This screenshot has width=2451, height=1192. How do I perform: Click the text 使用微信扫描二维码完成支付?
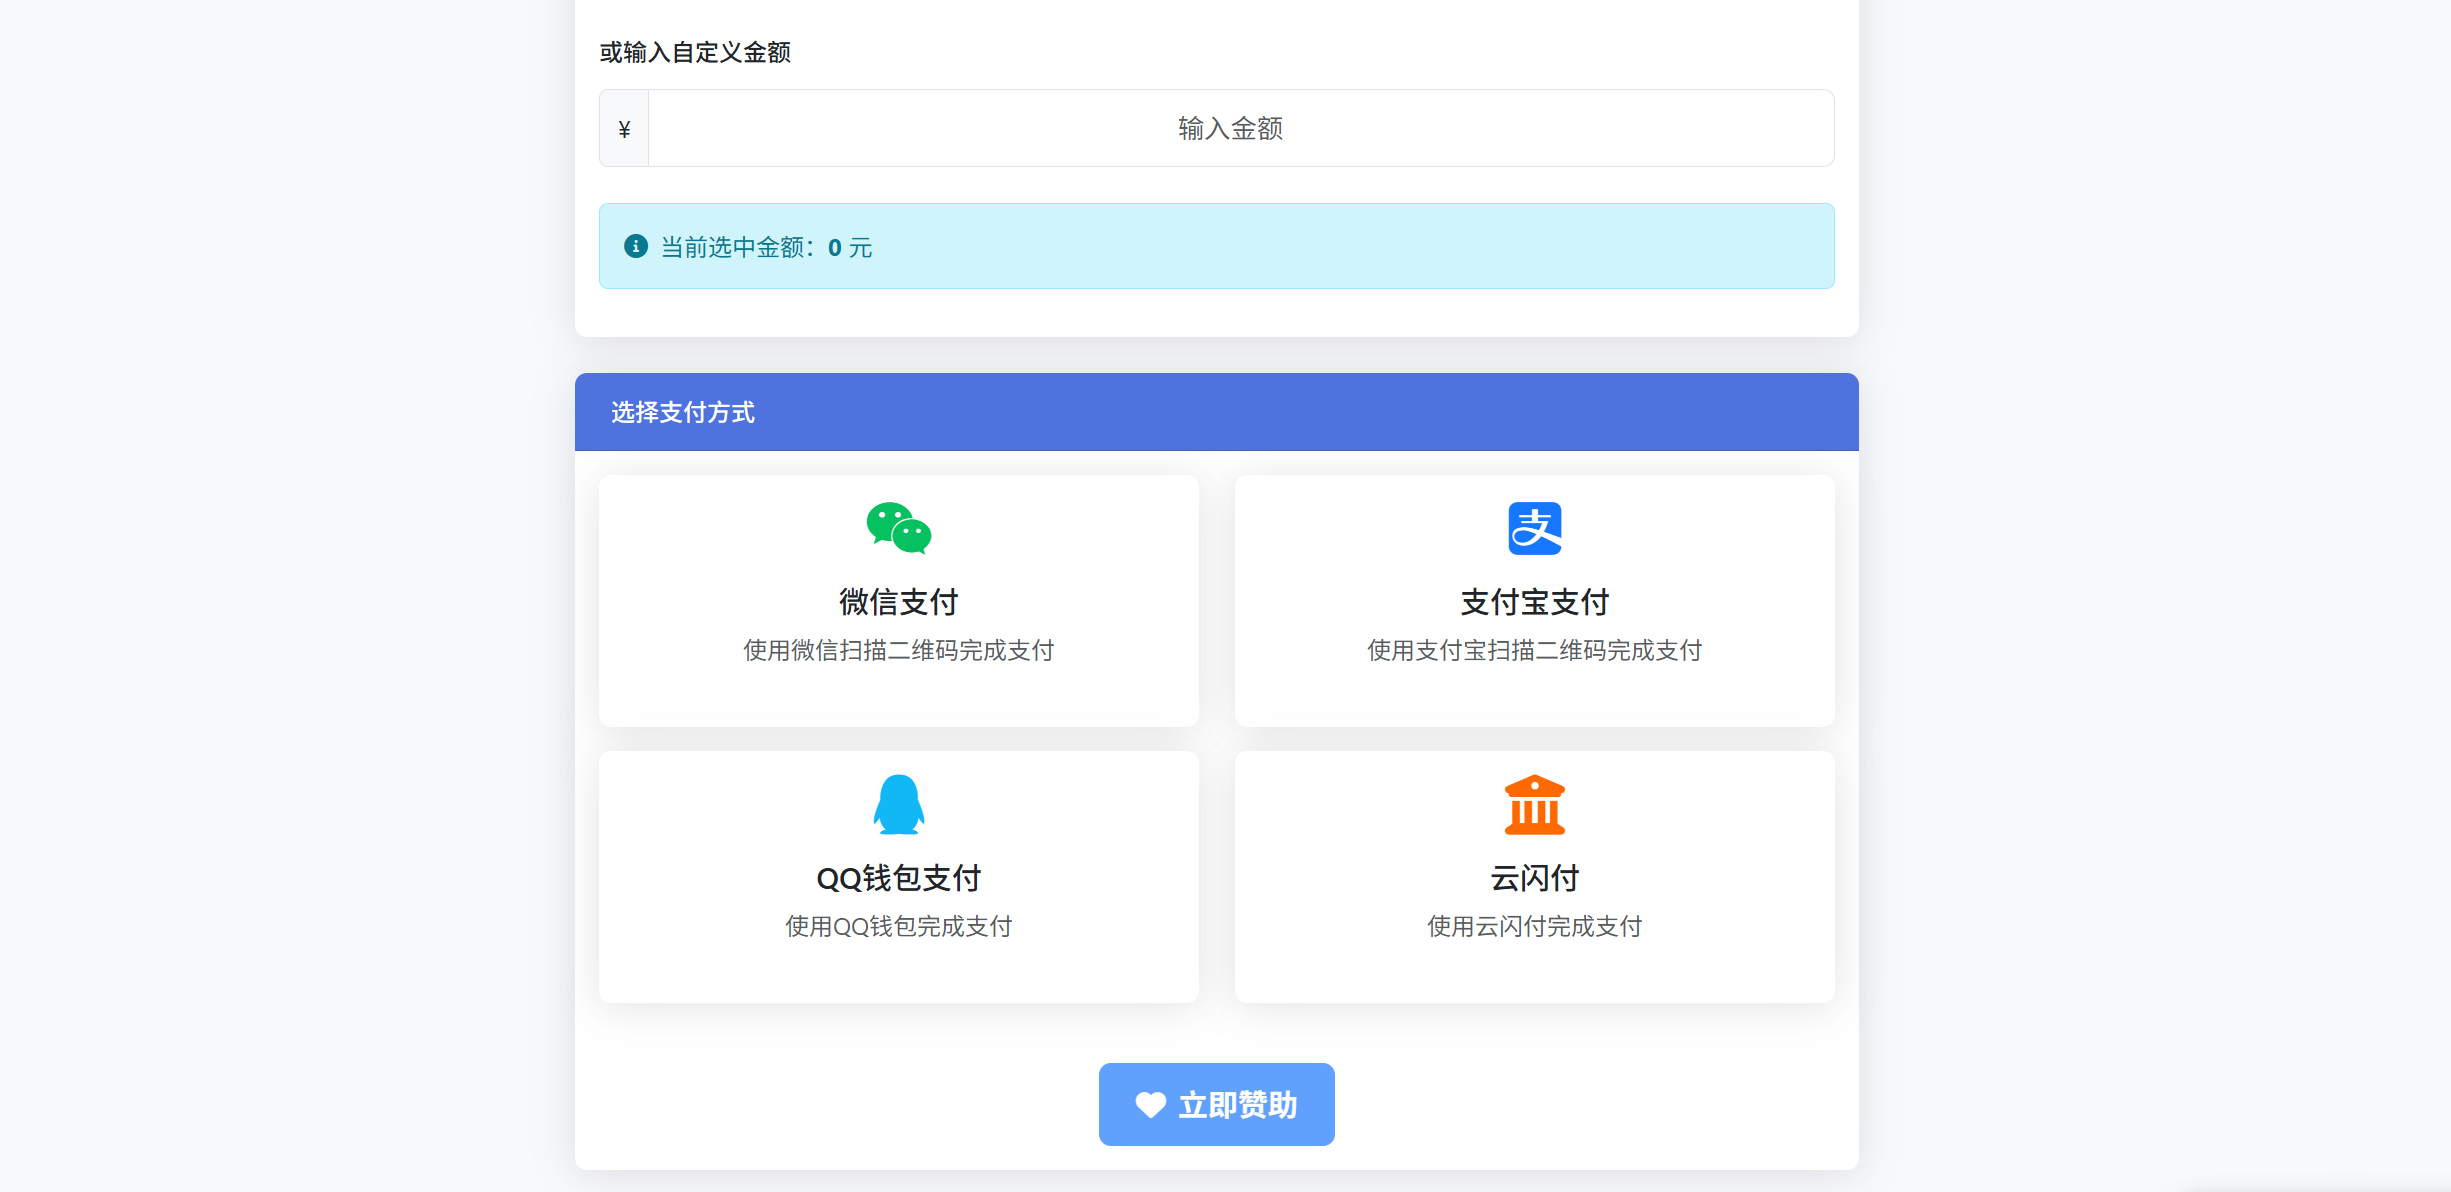coord(897,650)
